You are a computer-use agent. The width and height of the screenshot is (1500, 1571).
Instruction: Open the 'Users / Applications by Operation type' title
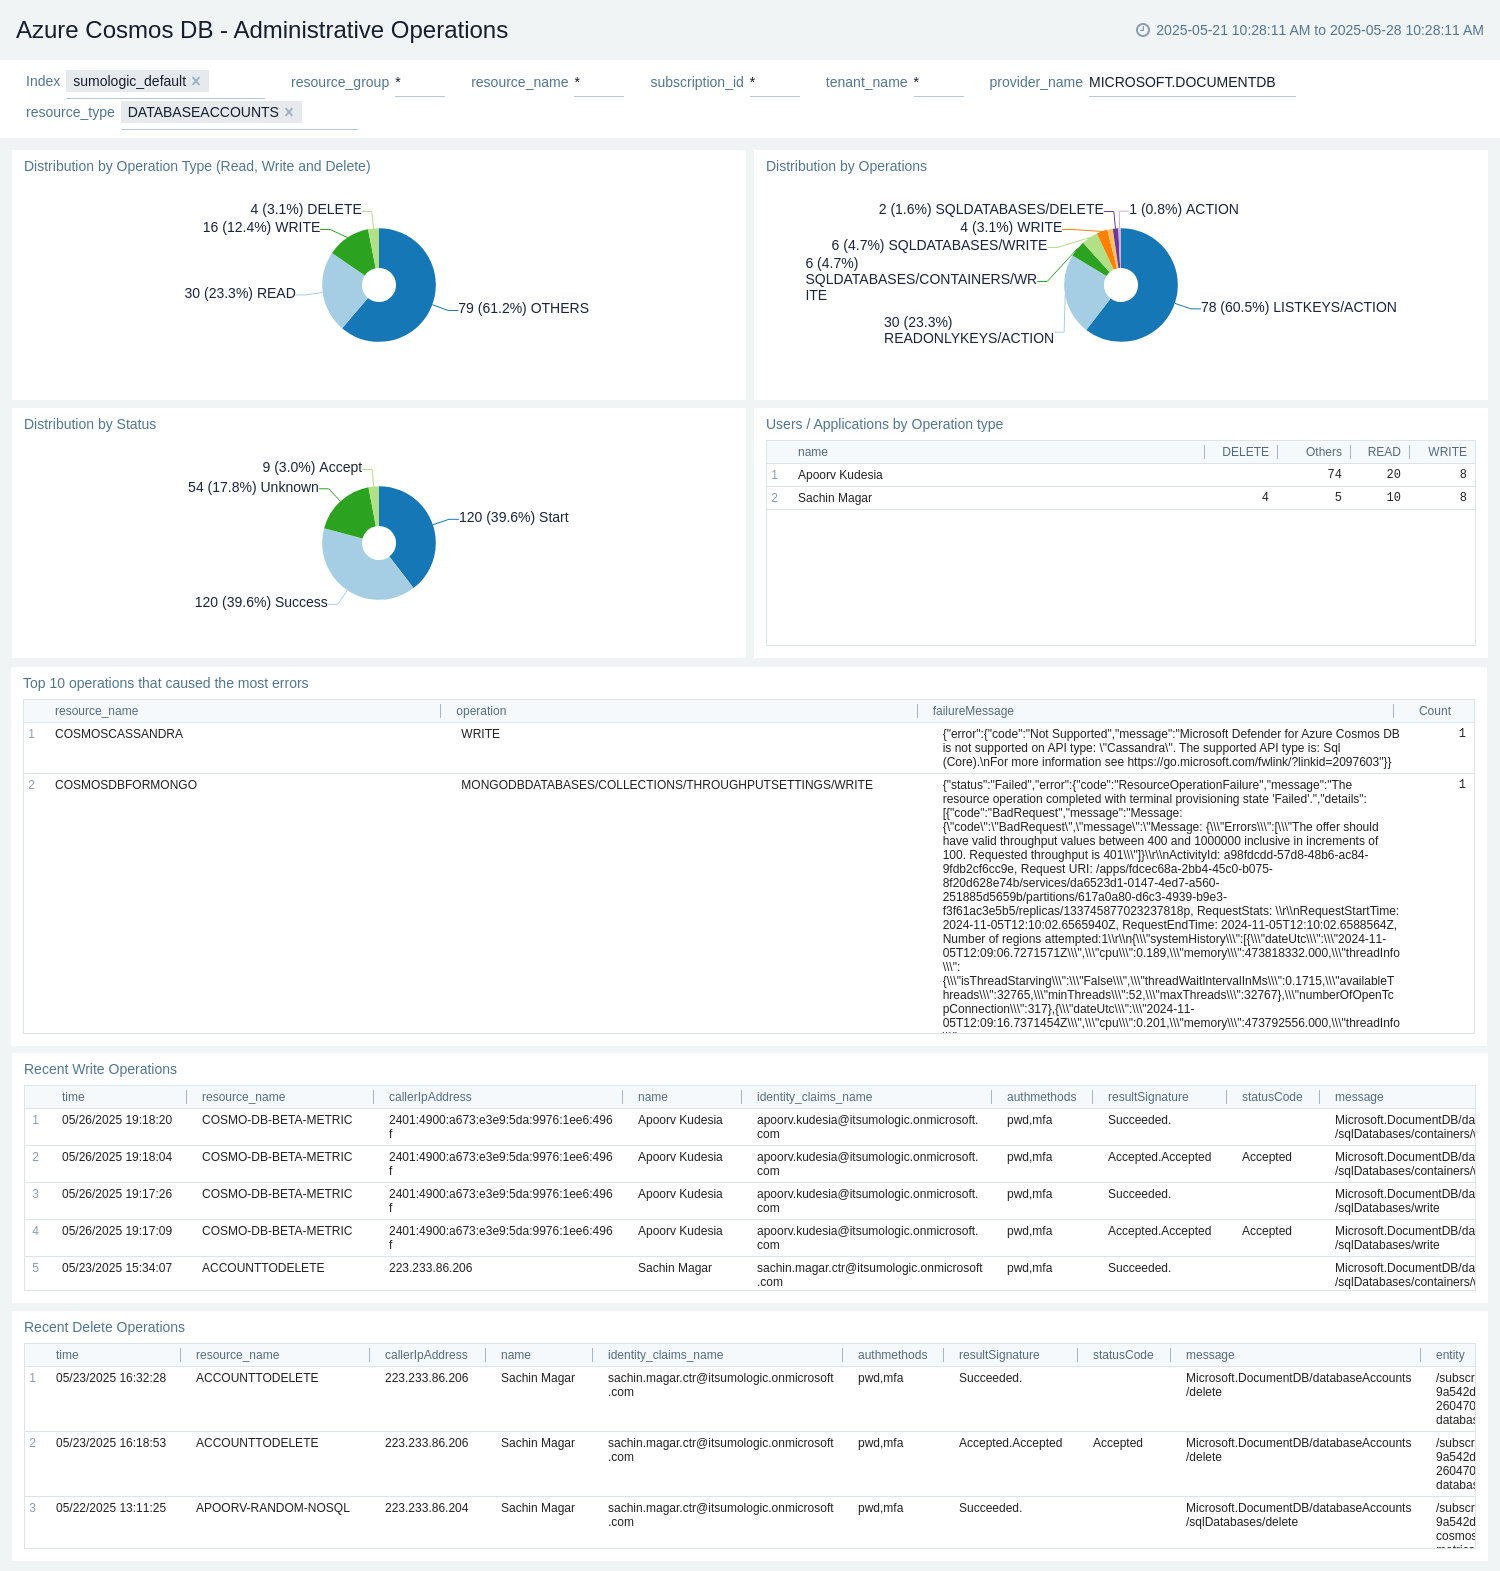tap(884, 424)
